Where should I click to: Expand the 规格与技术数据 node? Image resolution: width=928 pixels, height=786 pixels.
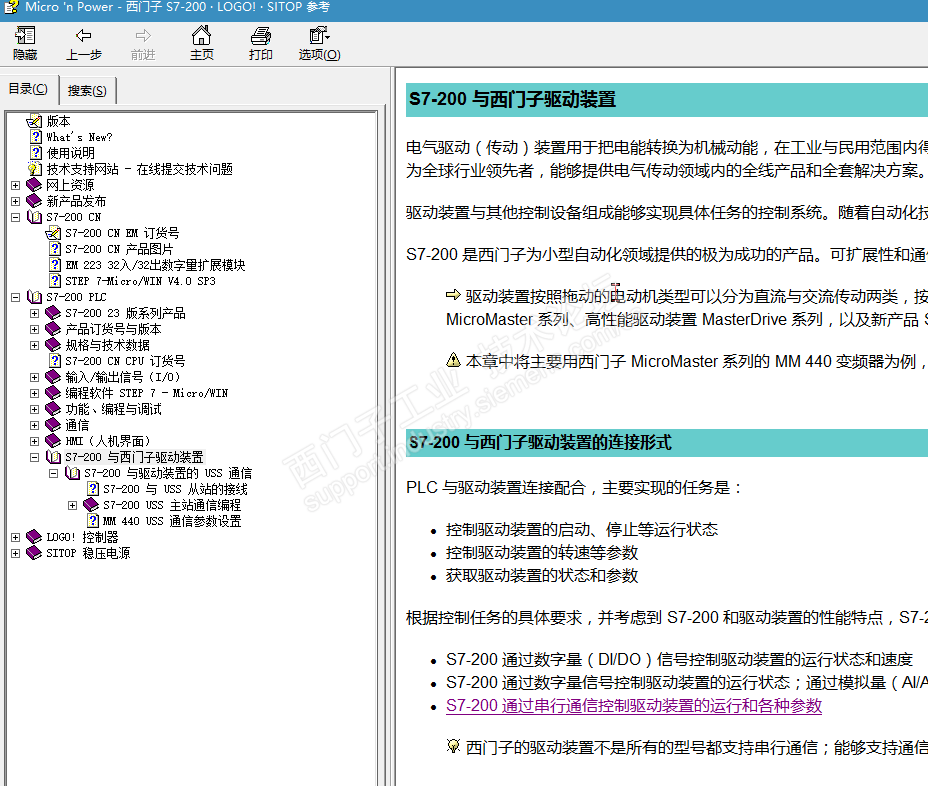coord(34,345)
